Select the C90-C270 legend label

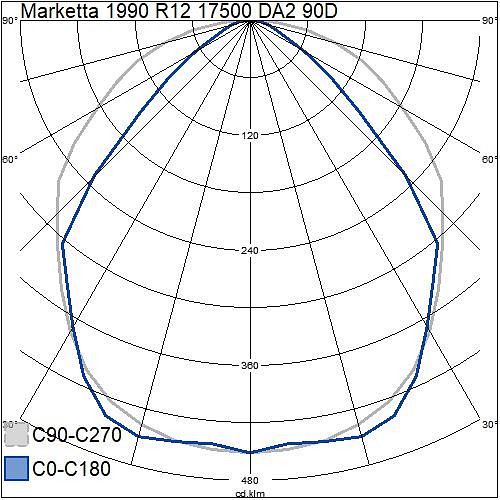coord(77,435)
